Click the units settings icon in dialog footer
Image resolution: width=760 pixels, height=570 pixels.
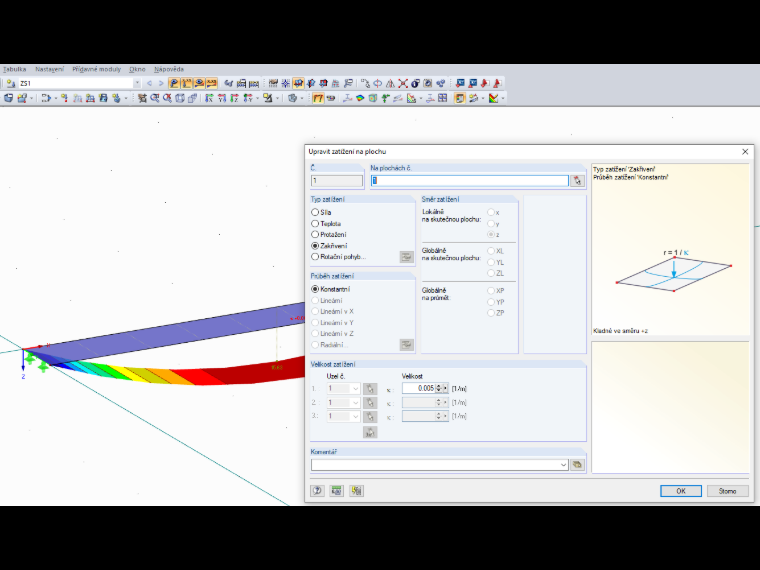(336, 491)
